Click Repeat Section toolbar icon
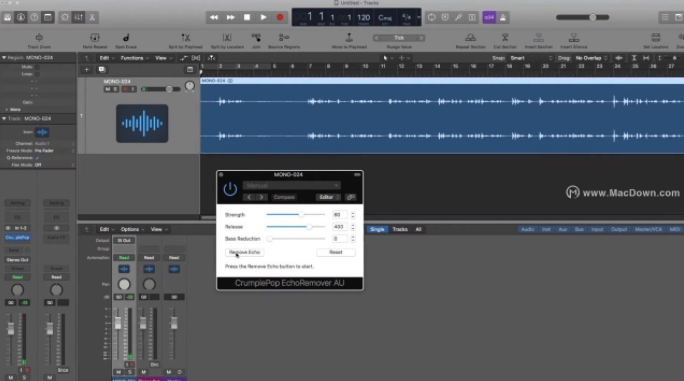Image resolution: width=684 pixels, height=381 pixels. coord(470,41)
